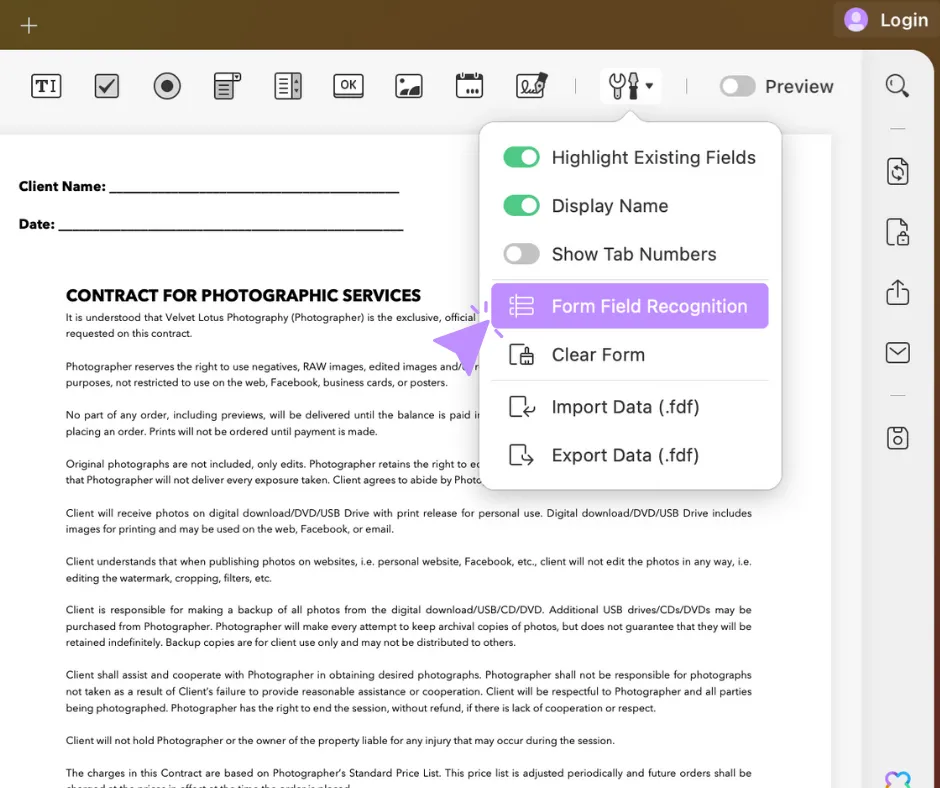Disable Highlight Existing Fields
This screenshot has height=788, width=940.
pos(520,157)
